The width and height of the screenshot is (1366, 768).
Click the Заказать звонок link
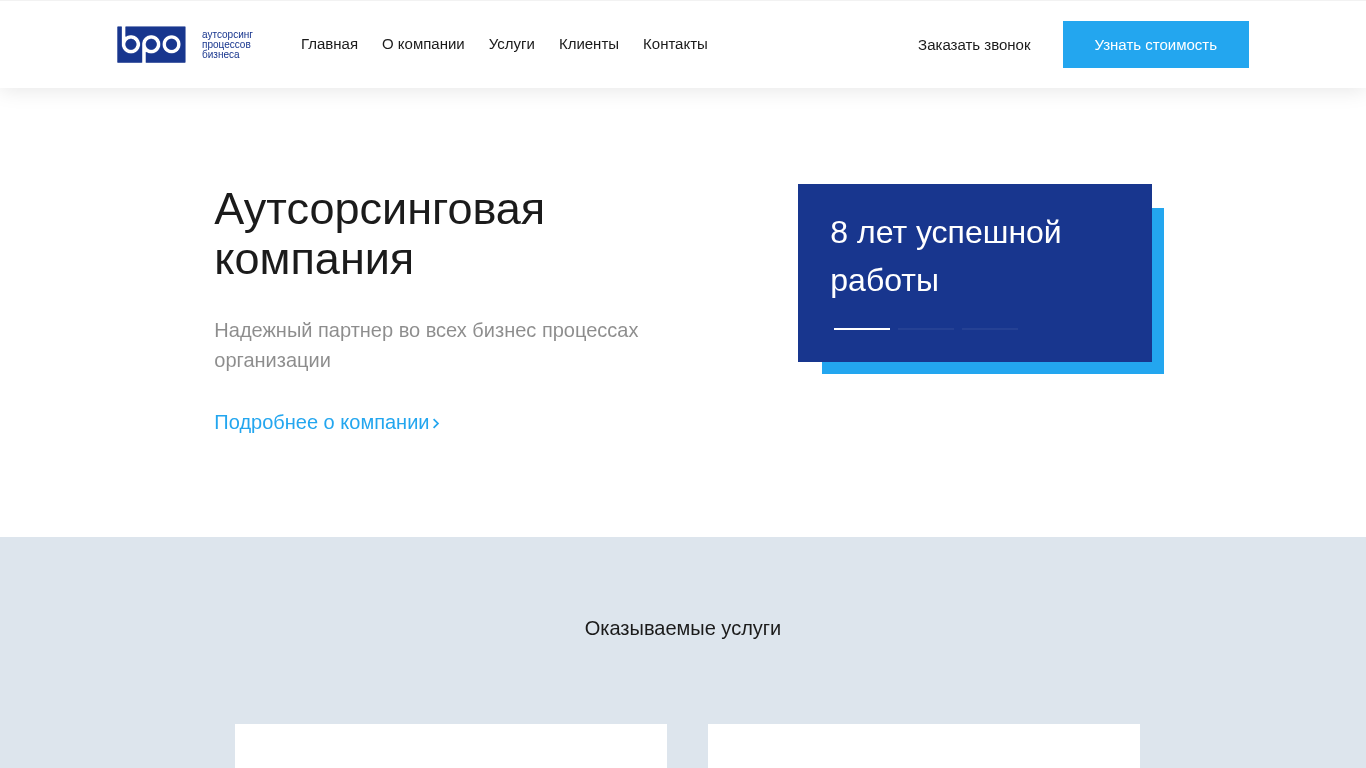[x=973, y=45]
